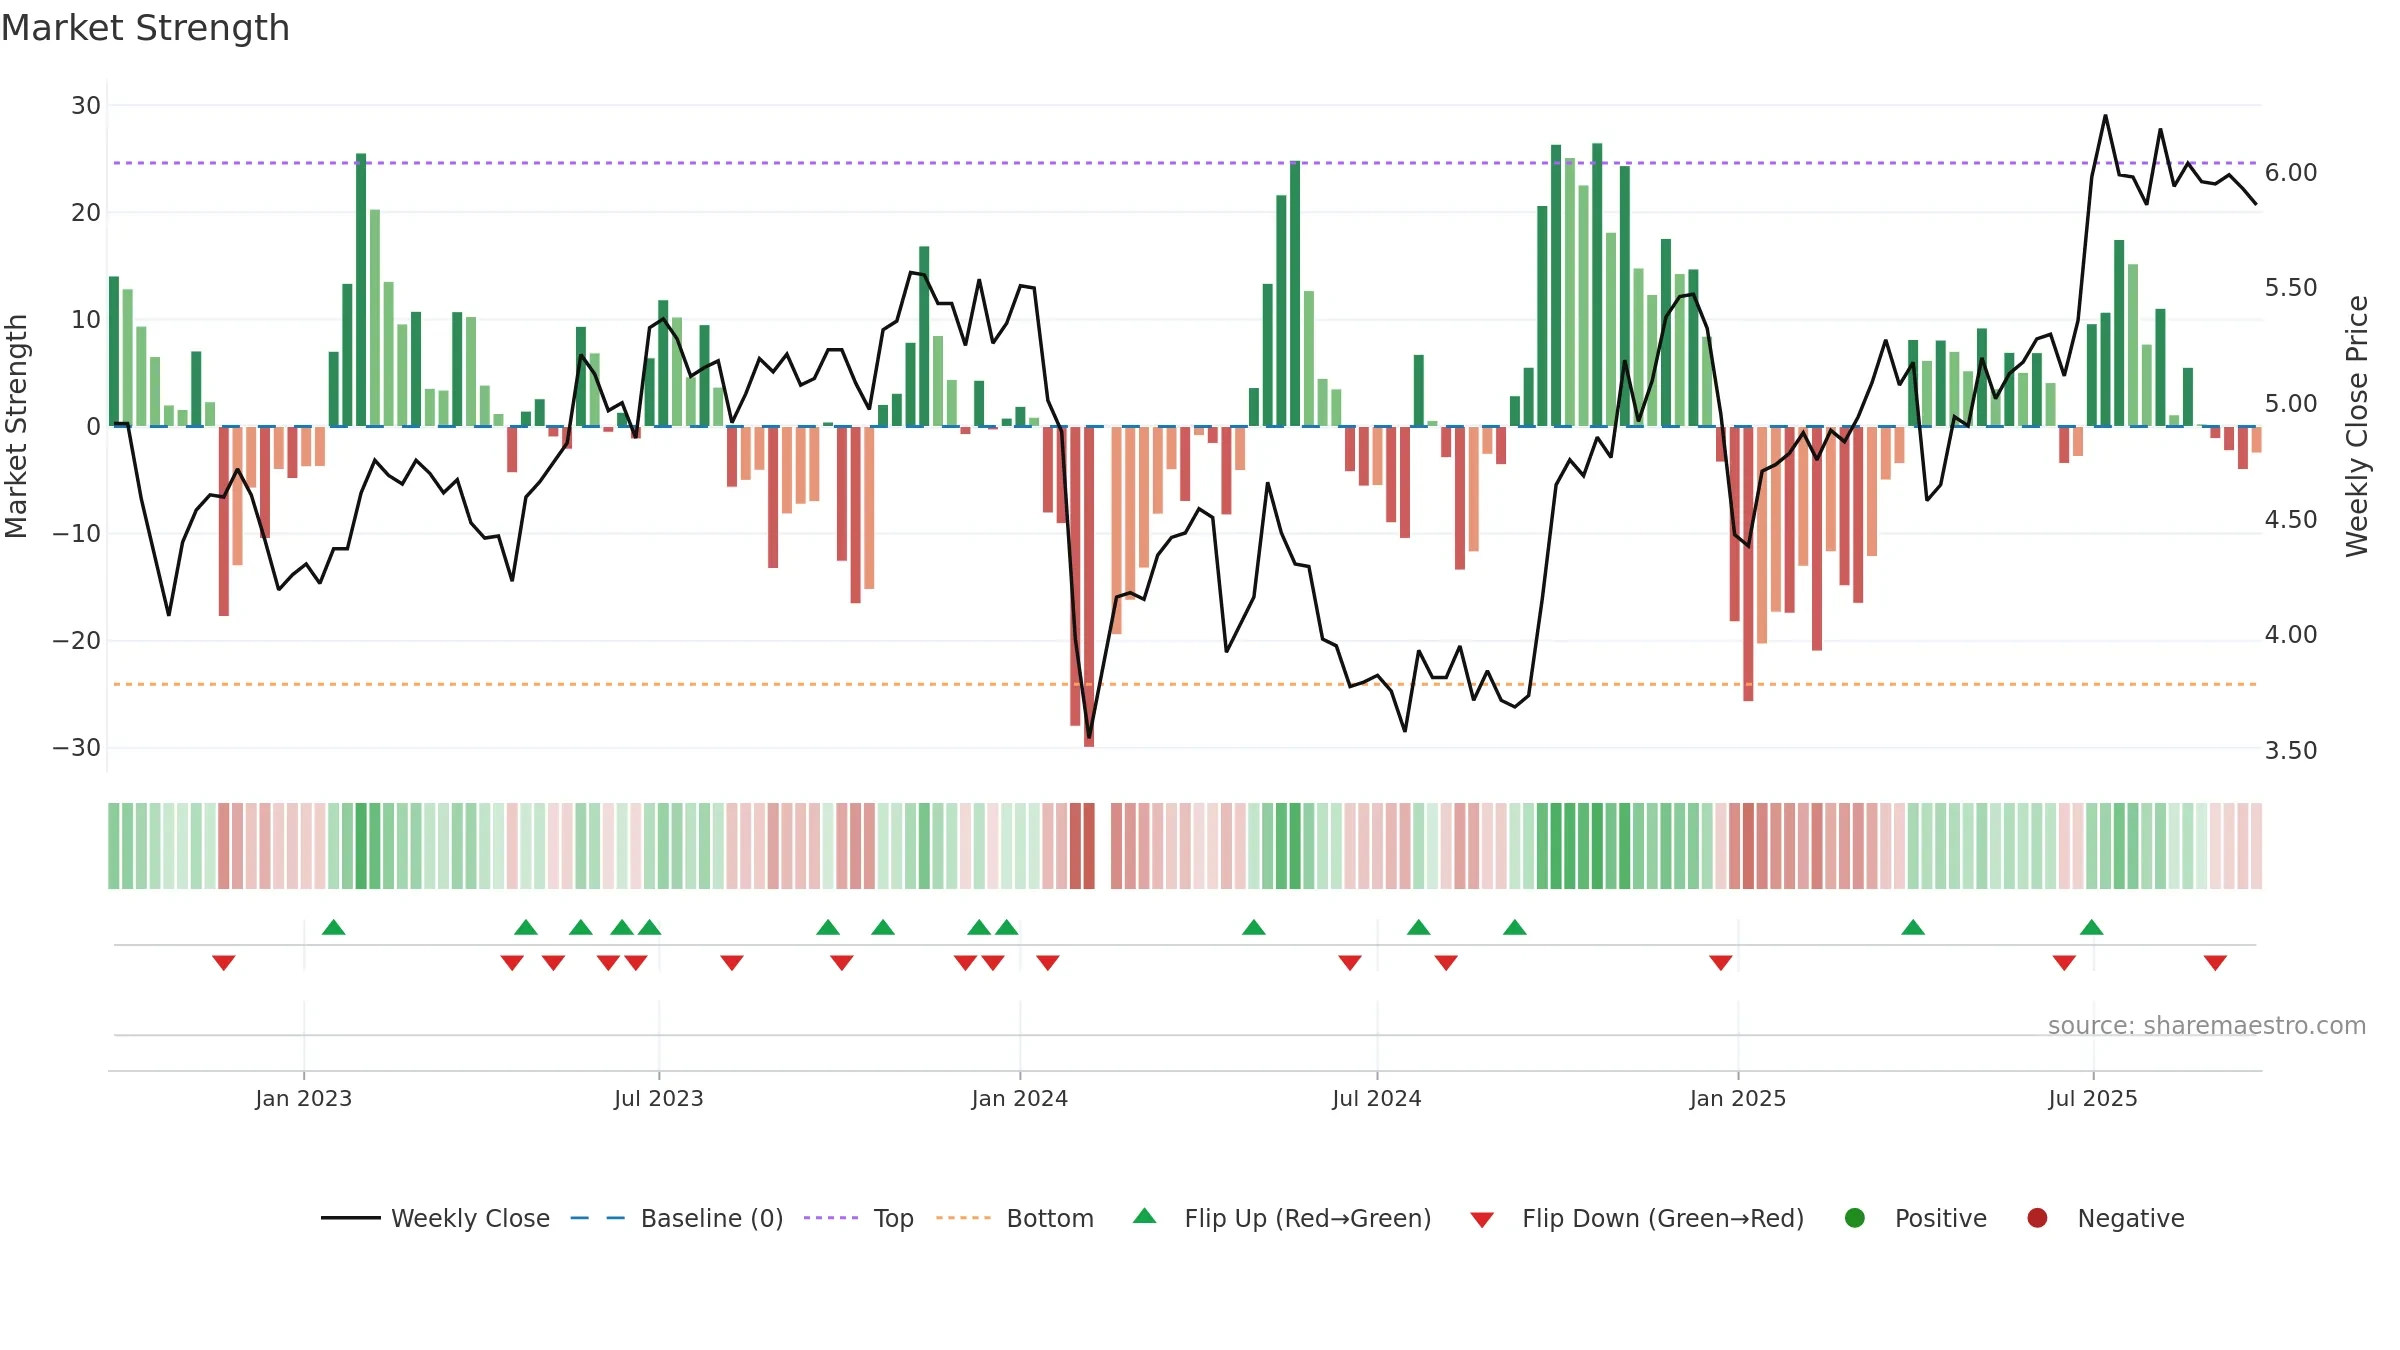Toggle the Top legend entry
This screenshot has height=1350, width=2400.
[859, 1218]
